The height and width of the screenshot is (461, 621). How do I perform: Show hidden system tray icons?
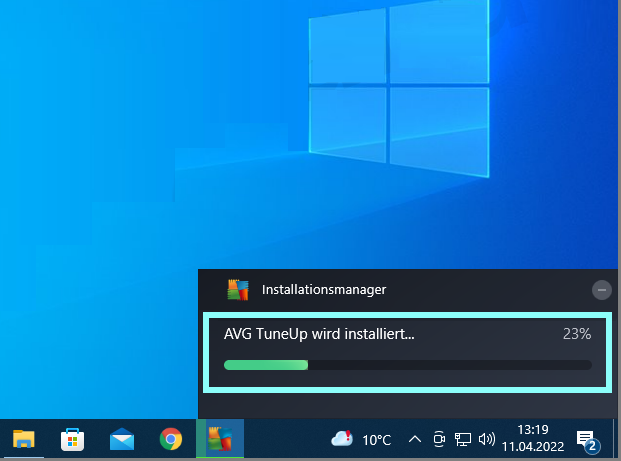coord(415,439)
